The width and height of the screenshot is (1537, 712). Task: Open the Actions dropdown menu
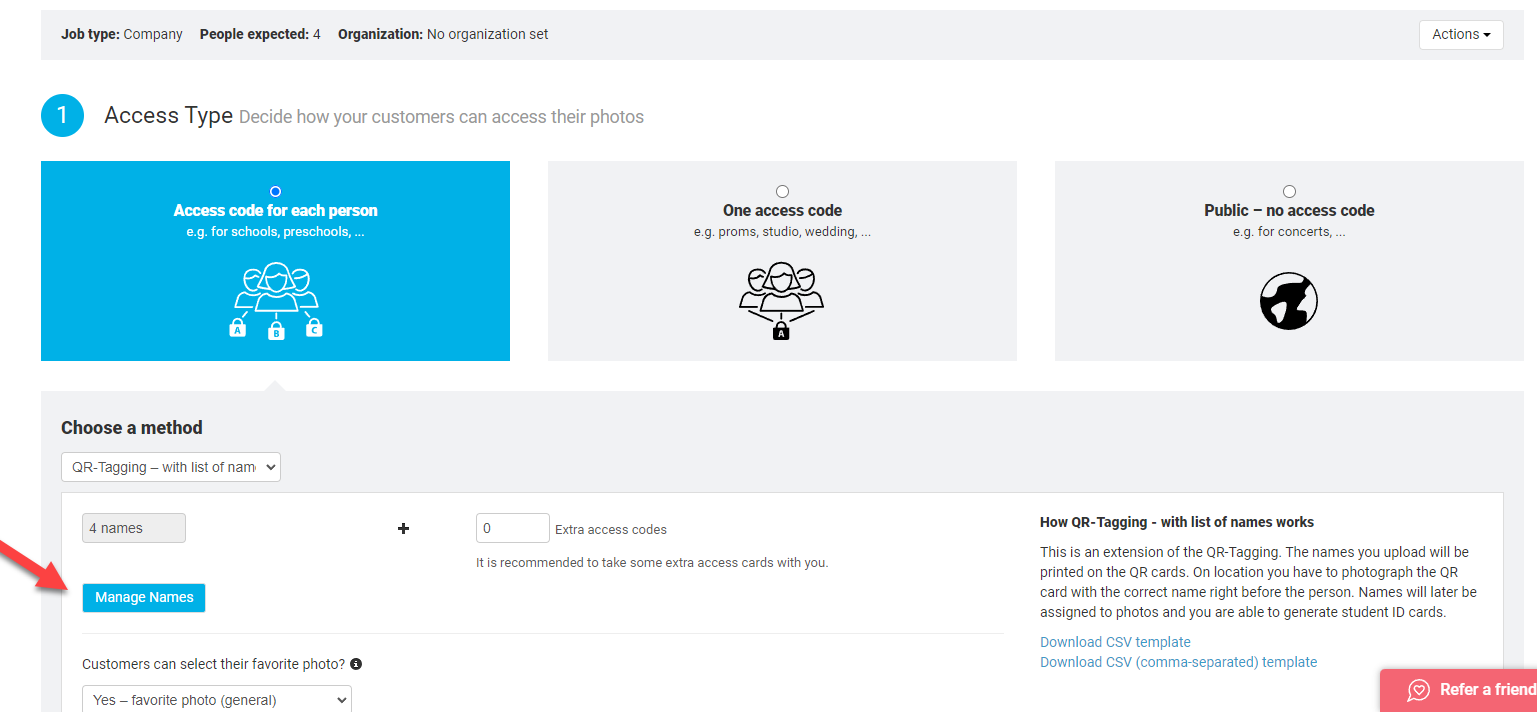tap(1461, 34)
